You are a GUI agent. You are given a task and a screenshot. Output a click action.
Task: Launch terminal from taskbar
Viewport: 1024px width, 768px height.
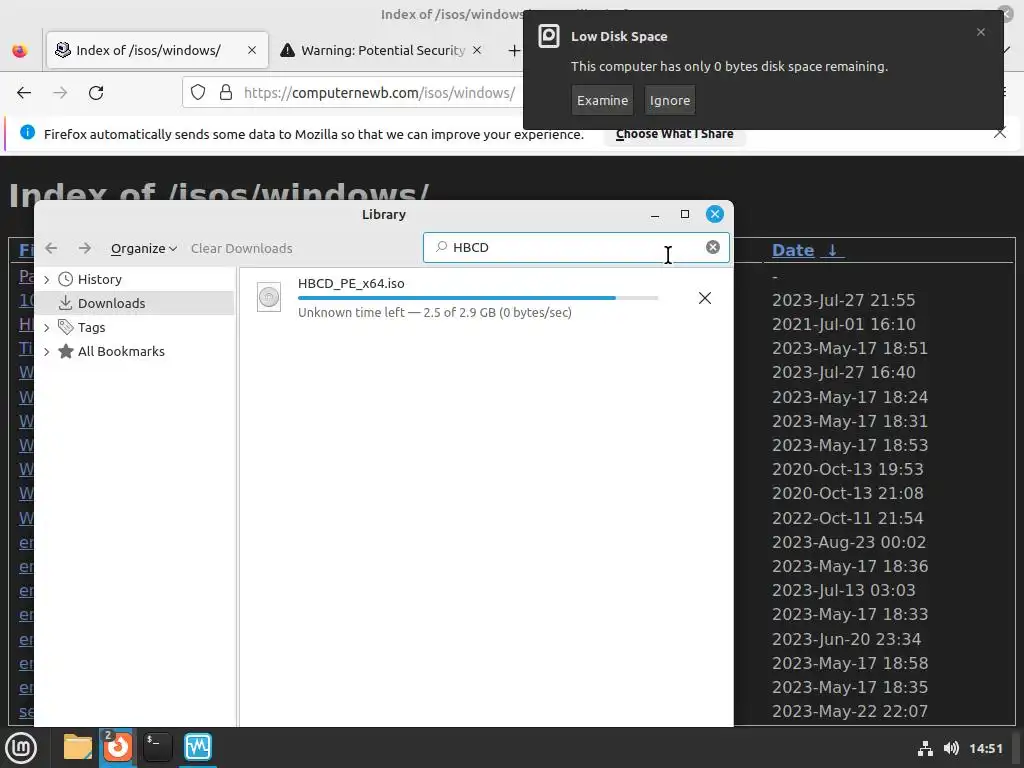(x=157, y=747)
